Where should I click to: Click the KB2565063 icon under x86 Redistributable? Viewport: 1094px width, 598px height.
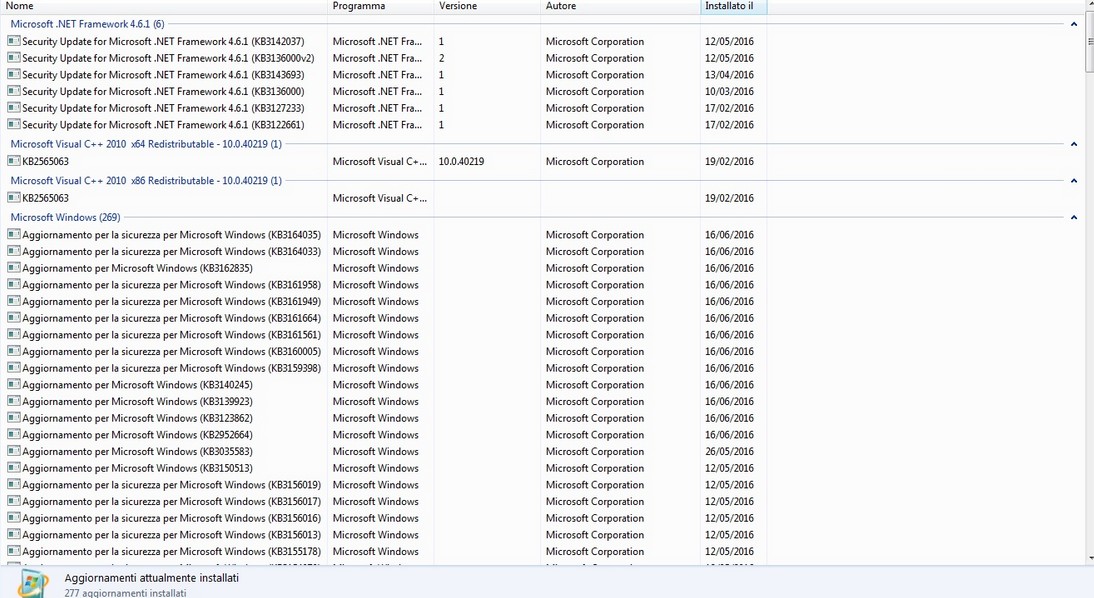(13, 198)
